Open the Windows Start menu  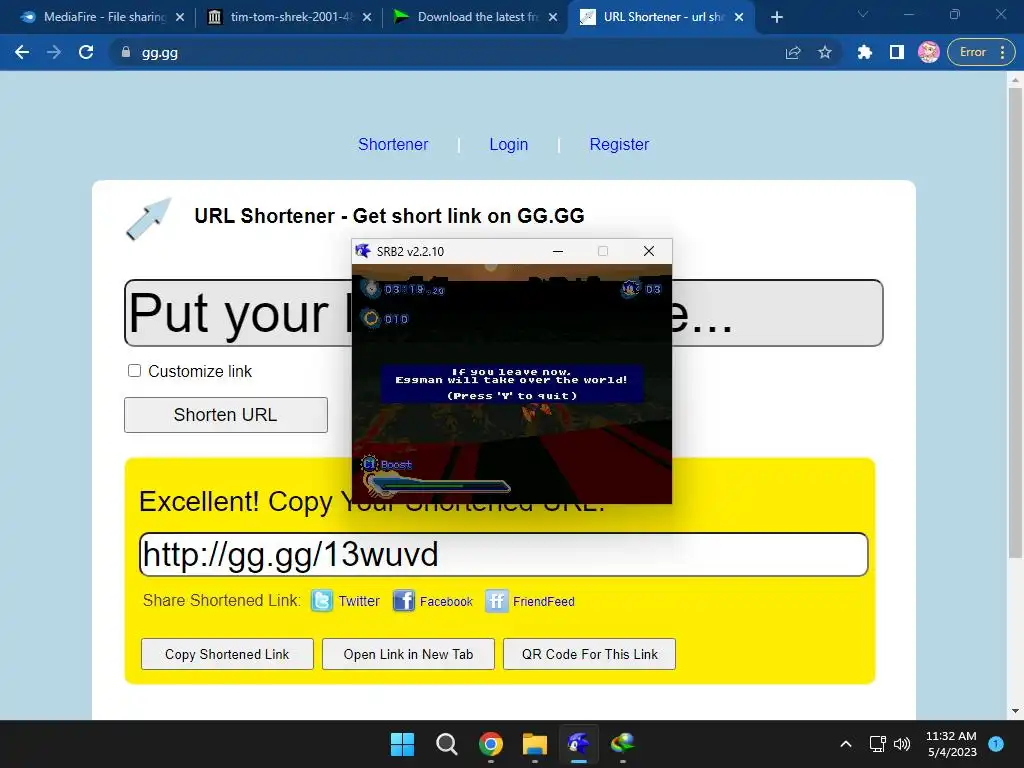(402, 744)
